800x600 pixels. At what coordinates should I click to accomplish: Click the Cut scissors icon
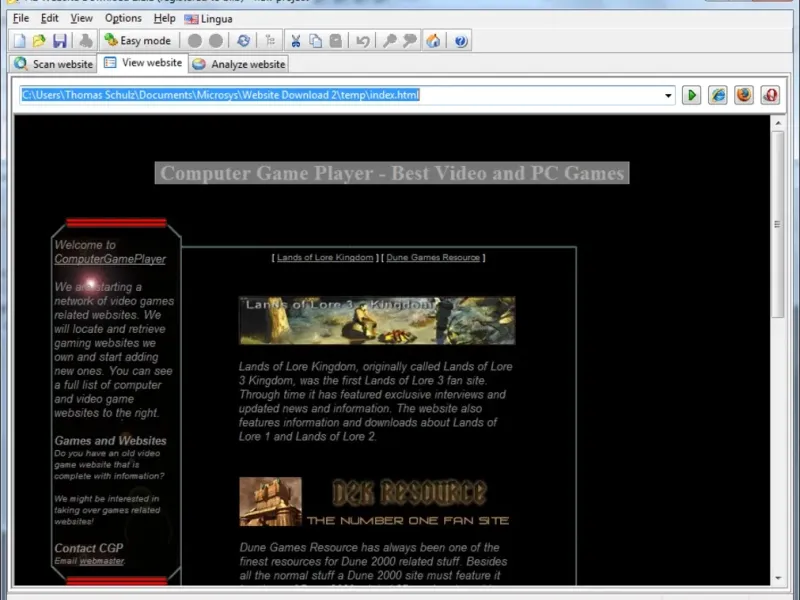click(296, 41)
